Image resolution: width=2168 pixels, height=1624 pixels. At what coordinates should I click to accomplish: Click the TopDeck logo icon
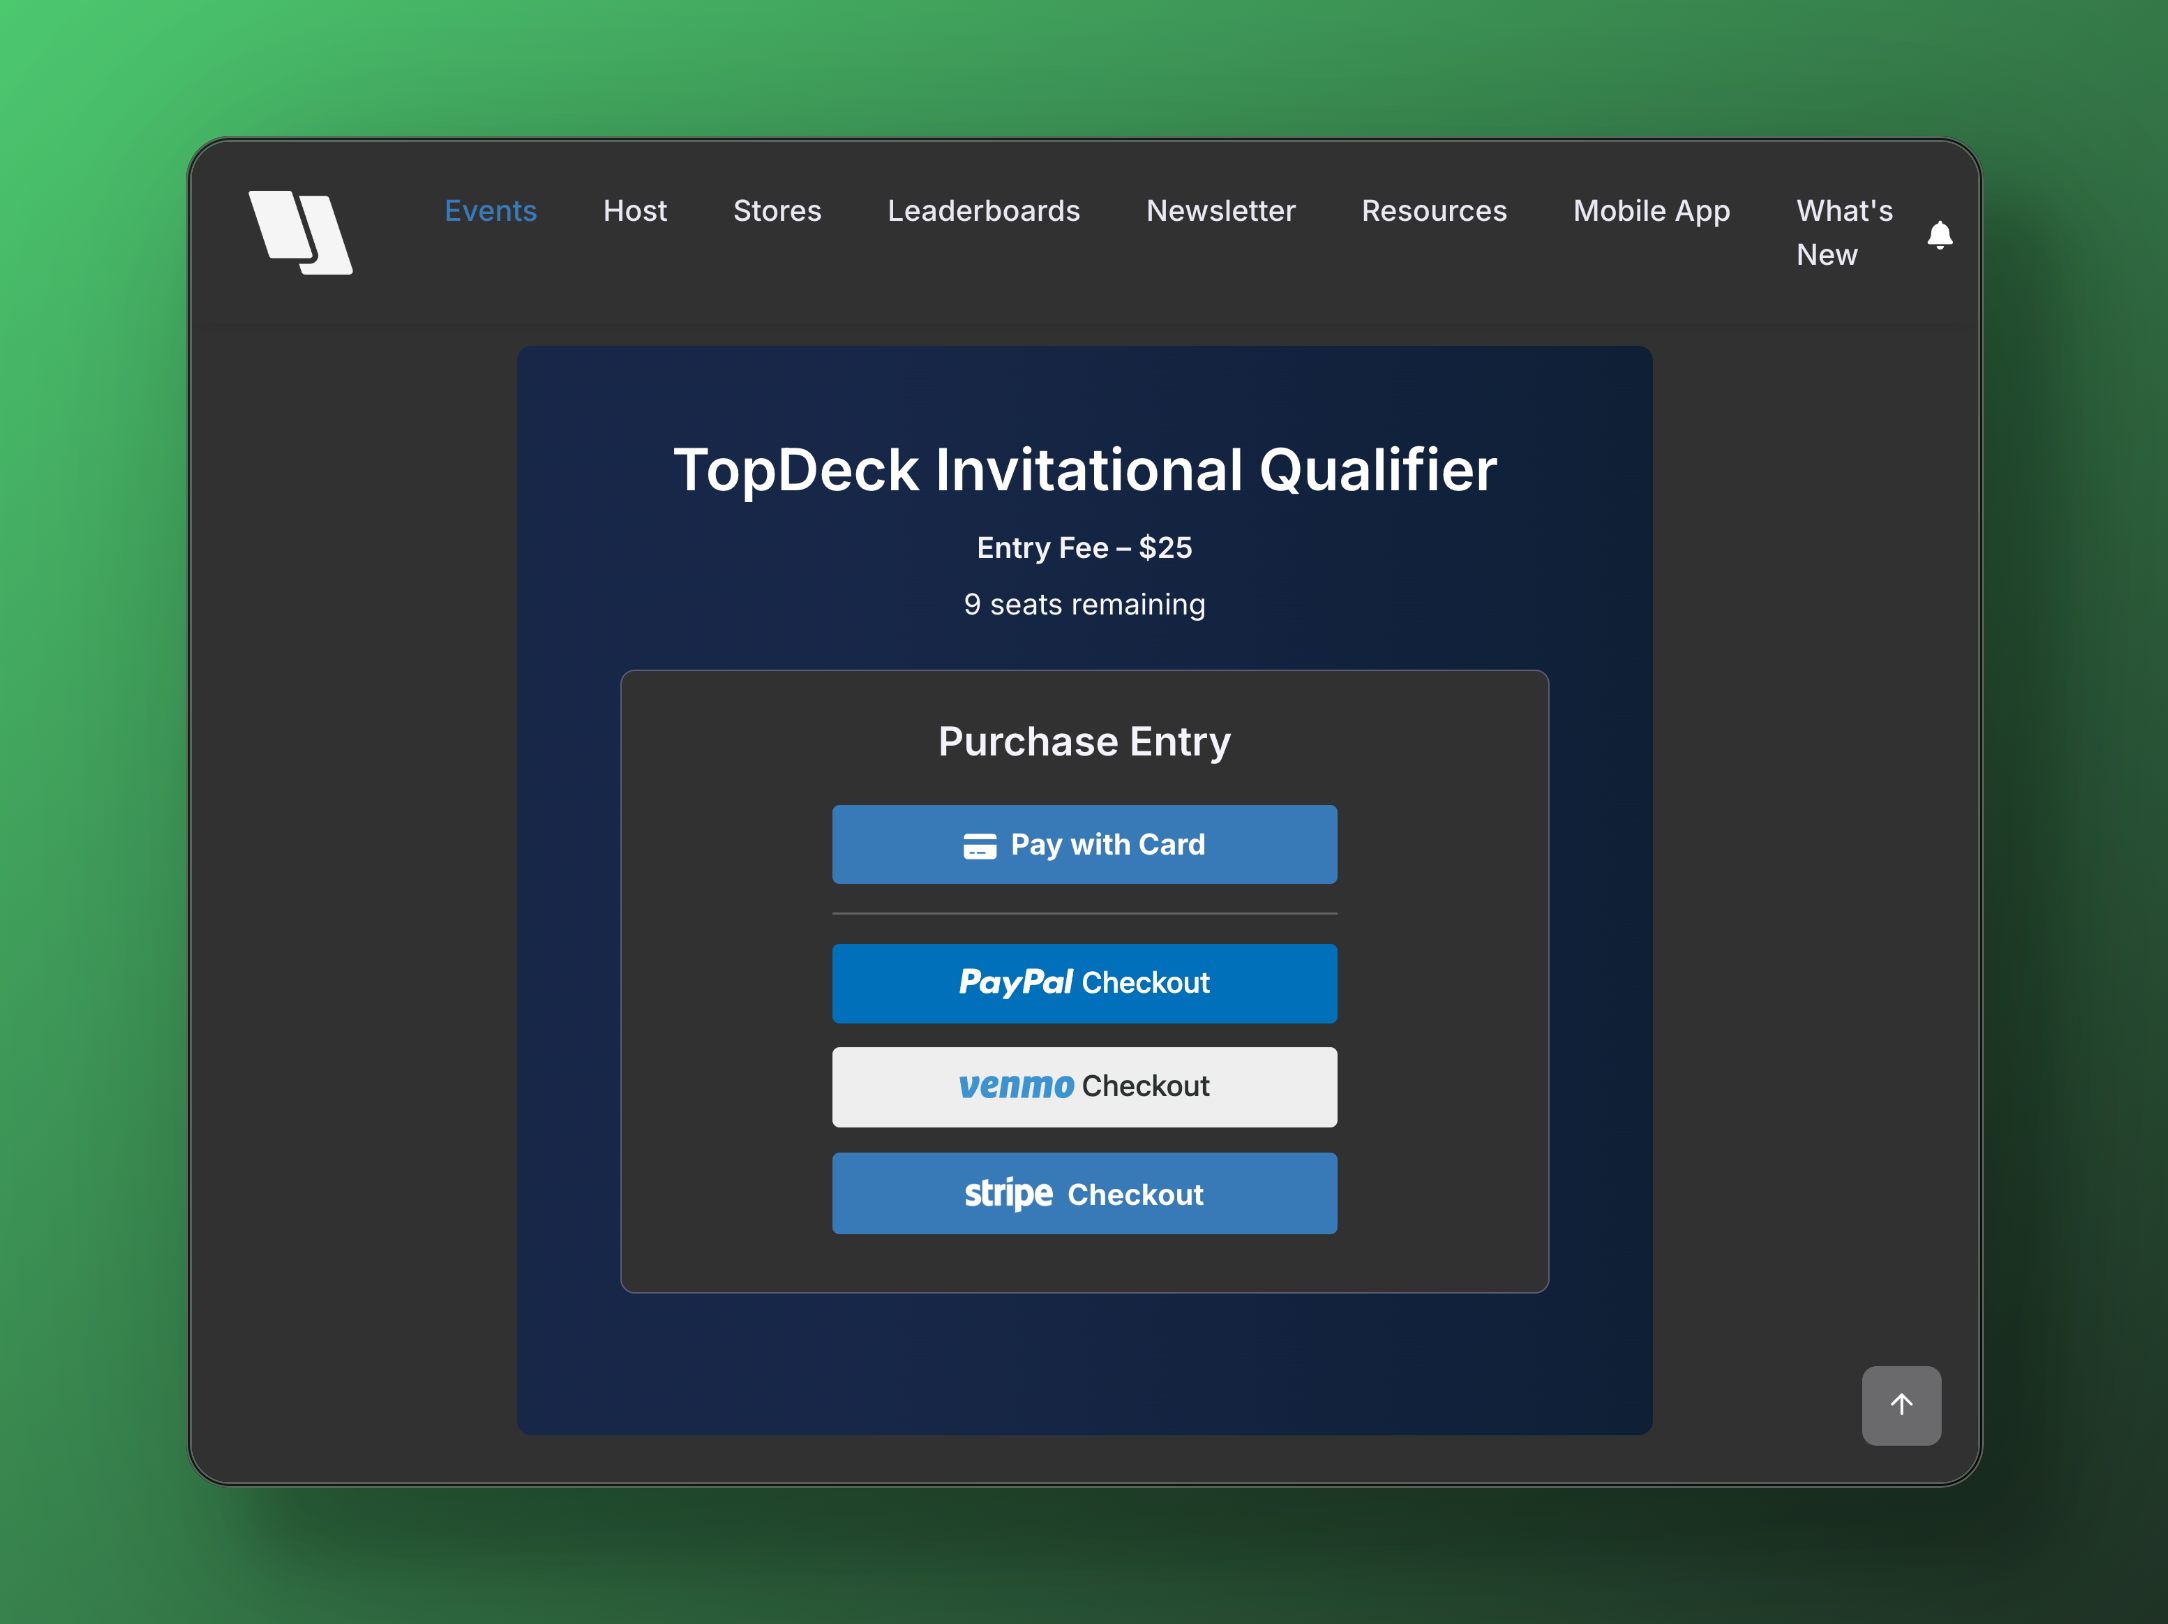click(x=300, y=232)
